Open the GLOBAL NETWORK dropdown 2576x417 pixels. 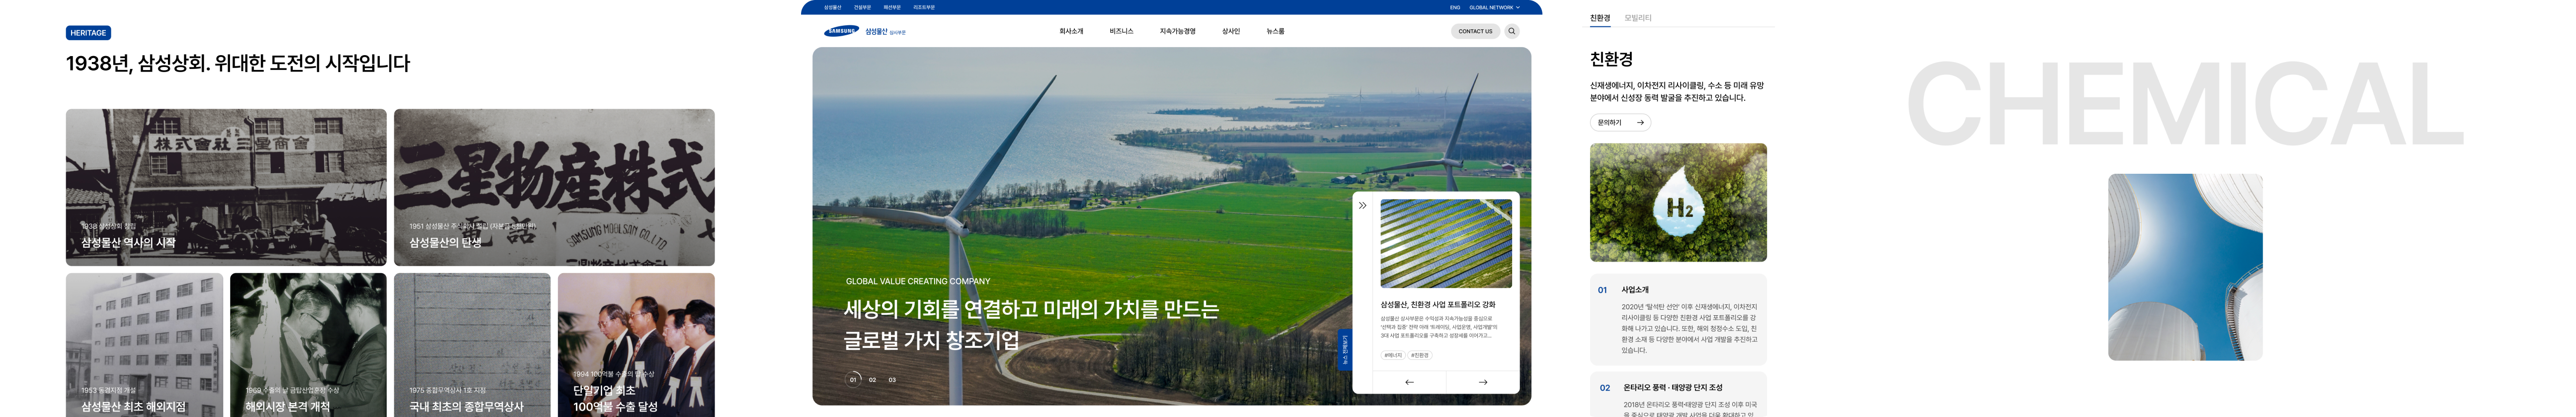pyautogui.click(x=1494, y=7)
